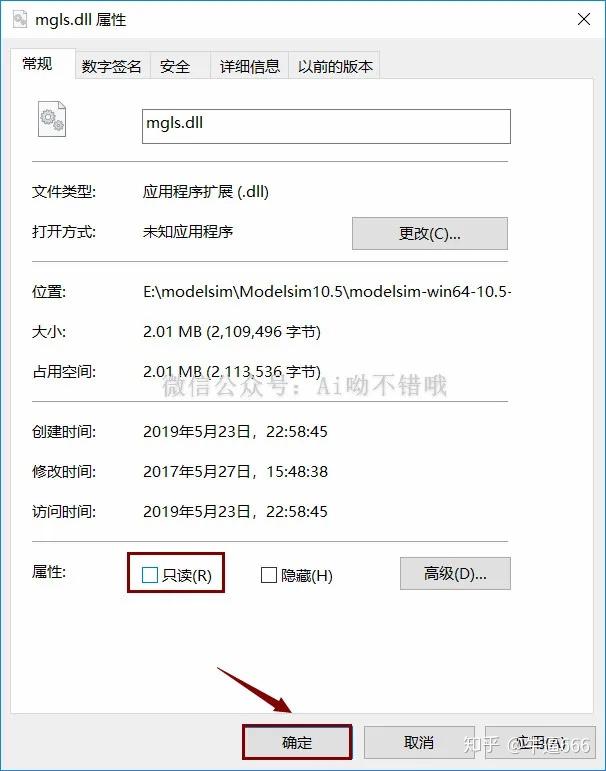Click the 更改(C)... button
This screenshot has height=771, width=606.
[x=429, y=234]
